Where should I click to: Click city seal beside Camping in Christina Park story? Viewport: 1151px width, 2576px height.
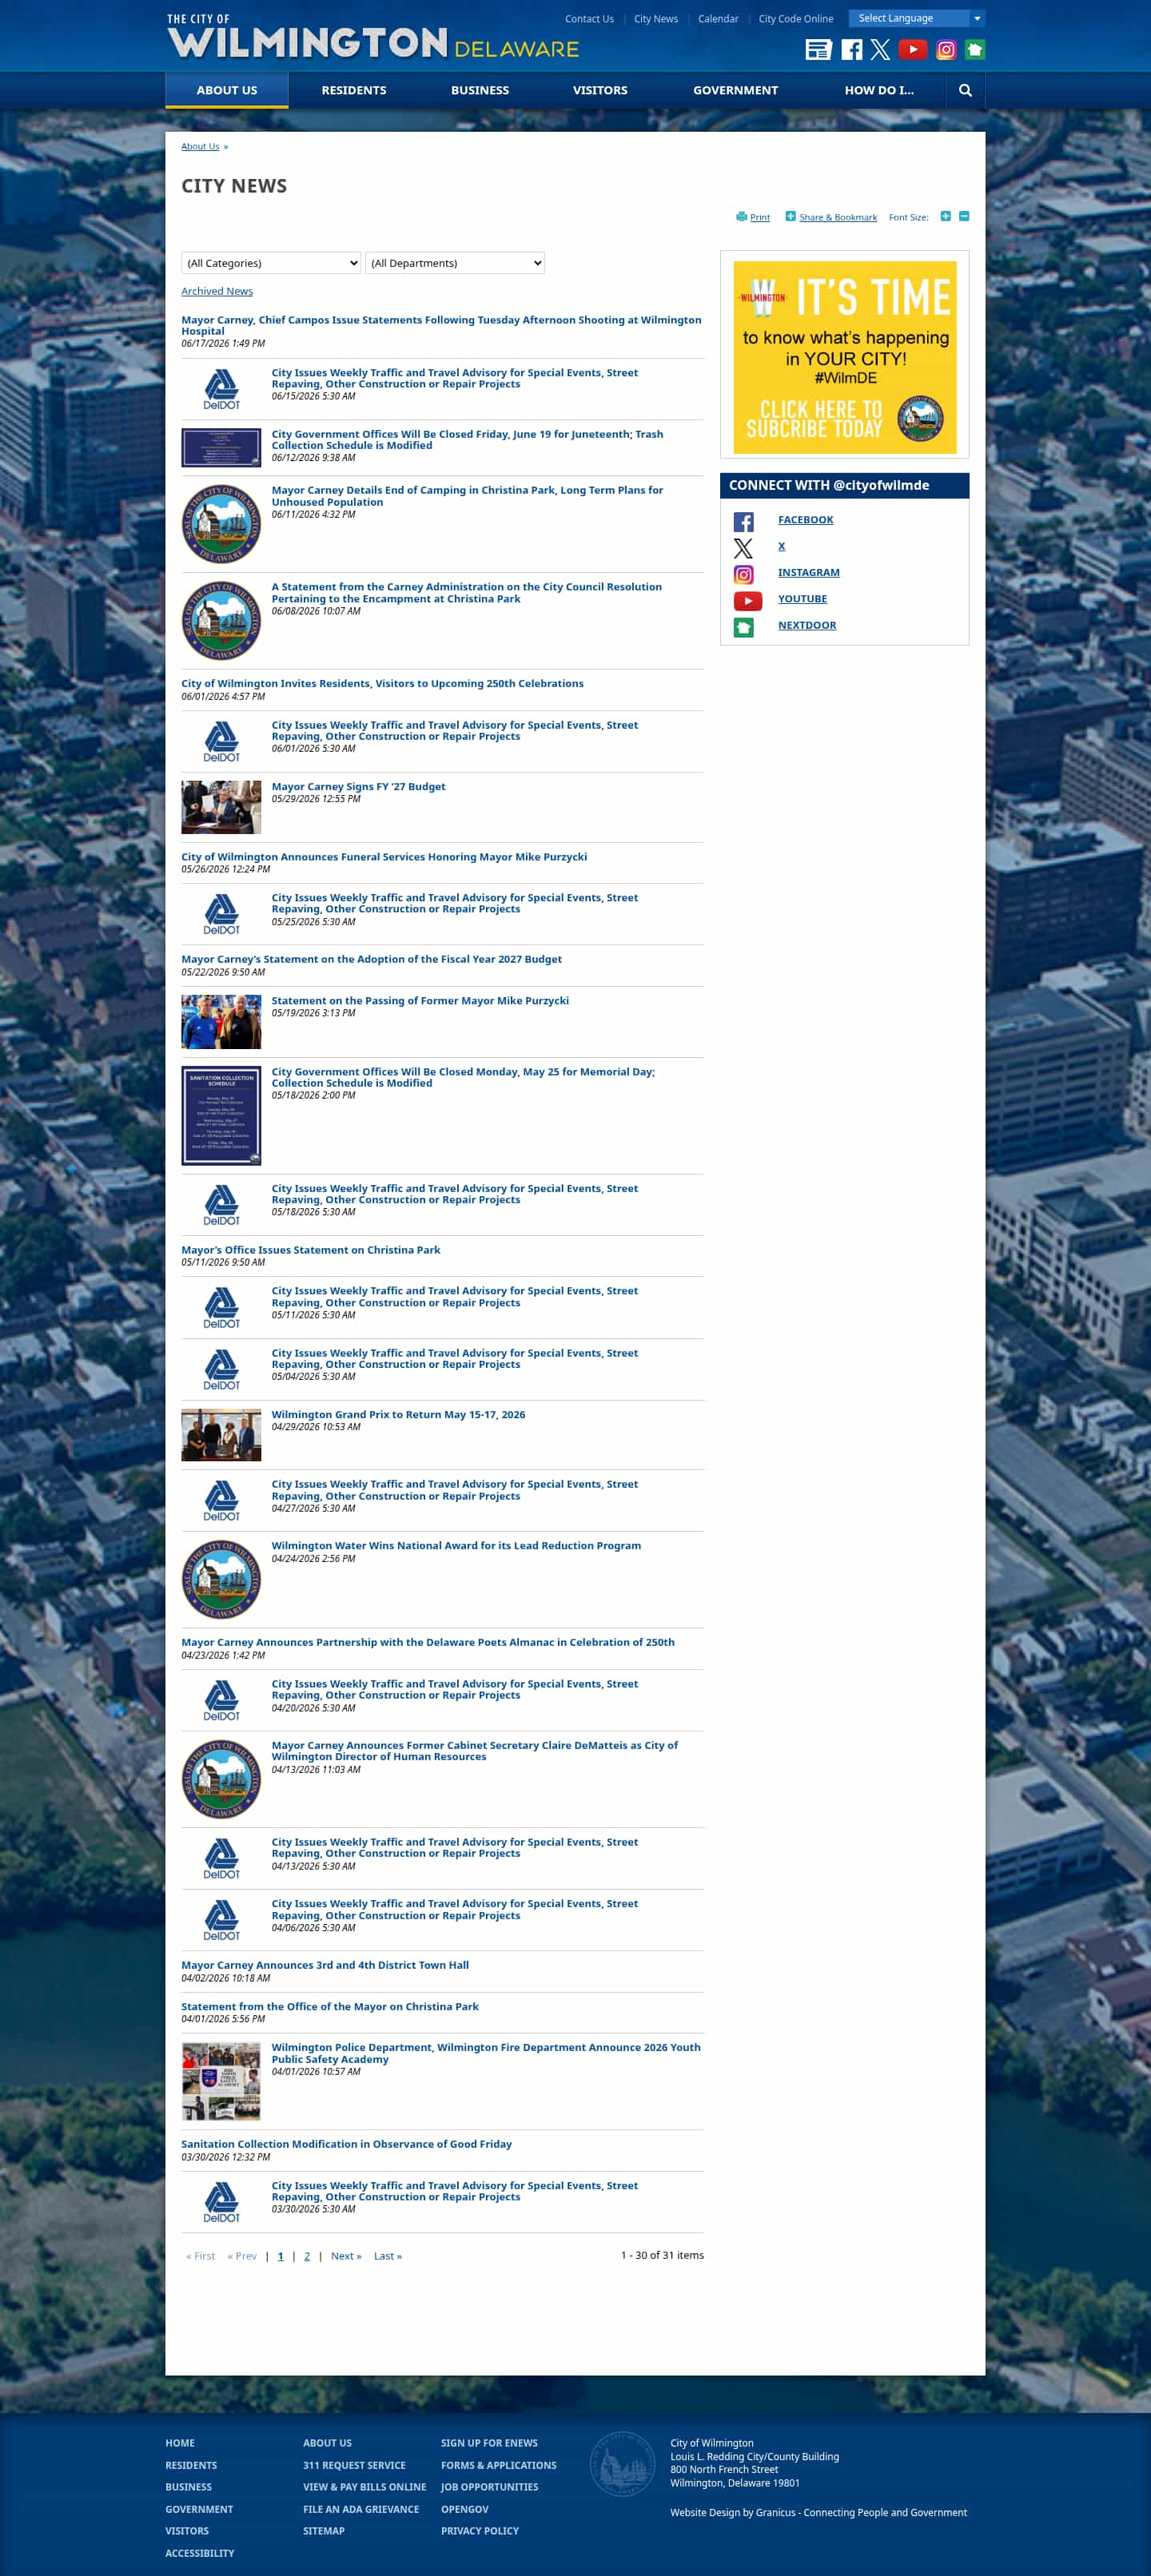click(x=221, y=524)
